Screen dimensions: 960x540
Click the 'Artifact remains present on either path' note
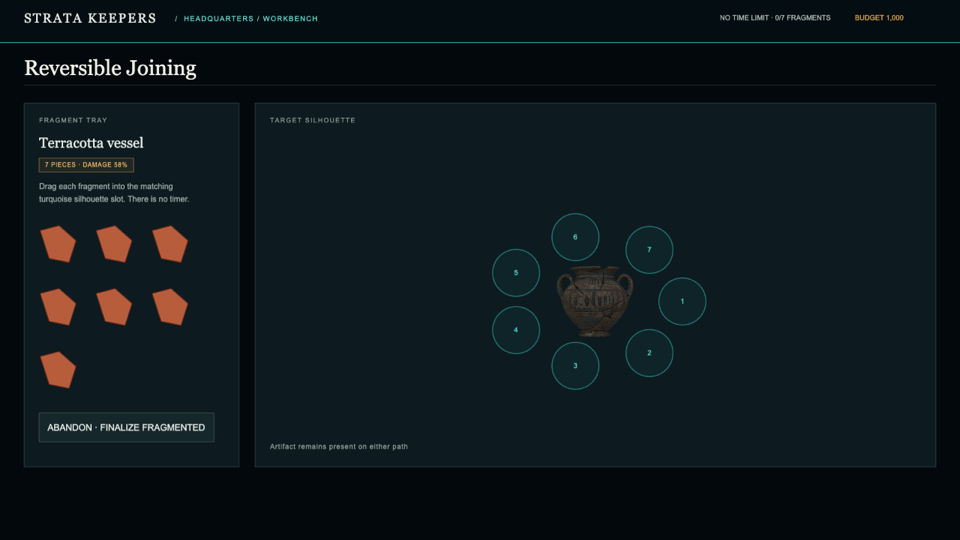coord(339,446)
